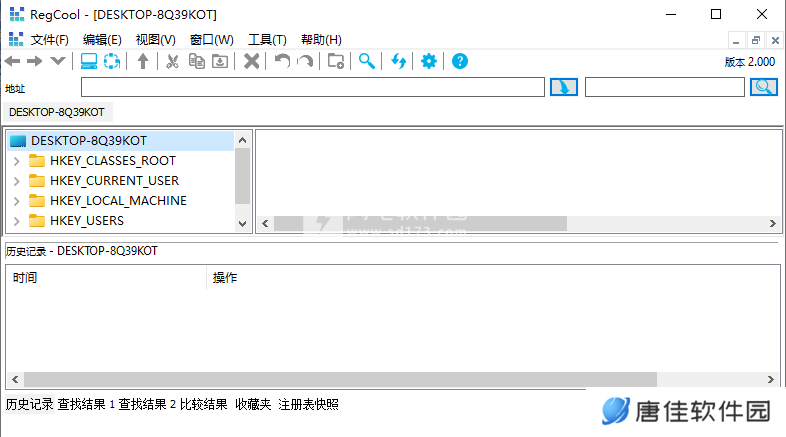
Task: Switch to the 历史记录 tab
Action: pyautogui.click(x=30, y=404)
